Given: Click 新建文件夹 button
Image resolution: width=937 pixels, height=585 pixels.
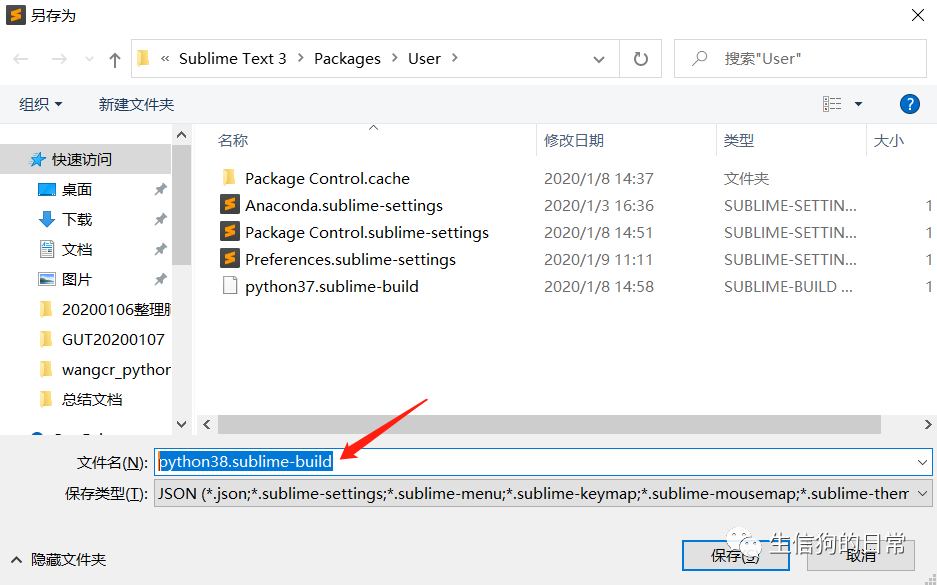Looking at the screenshot, I should 136,105.
